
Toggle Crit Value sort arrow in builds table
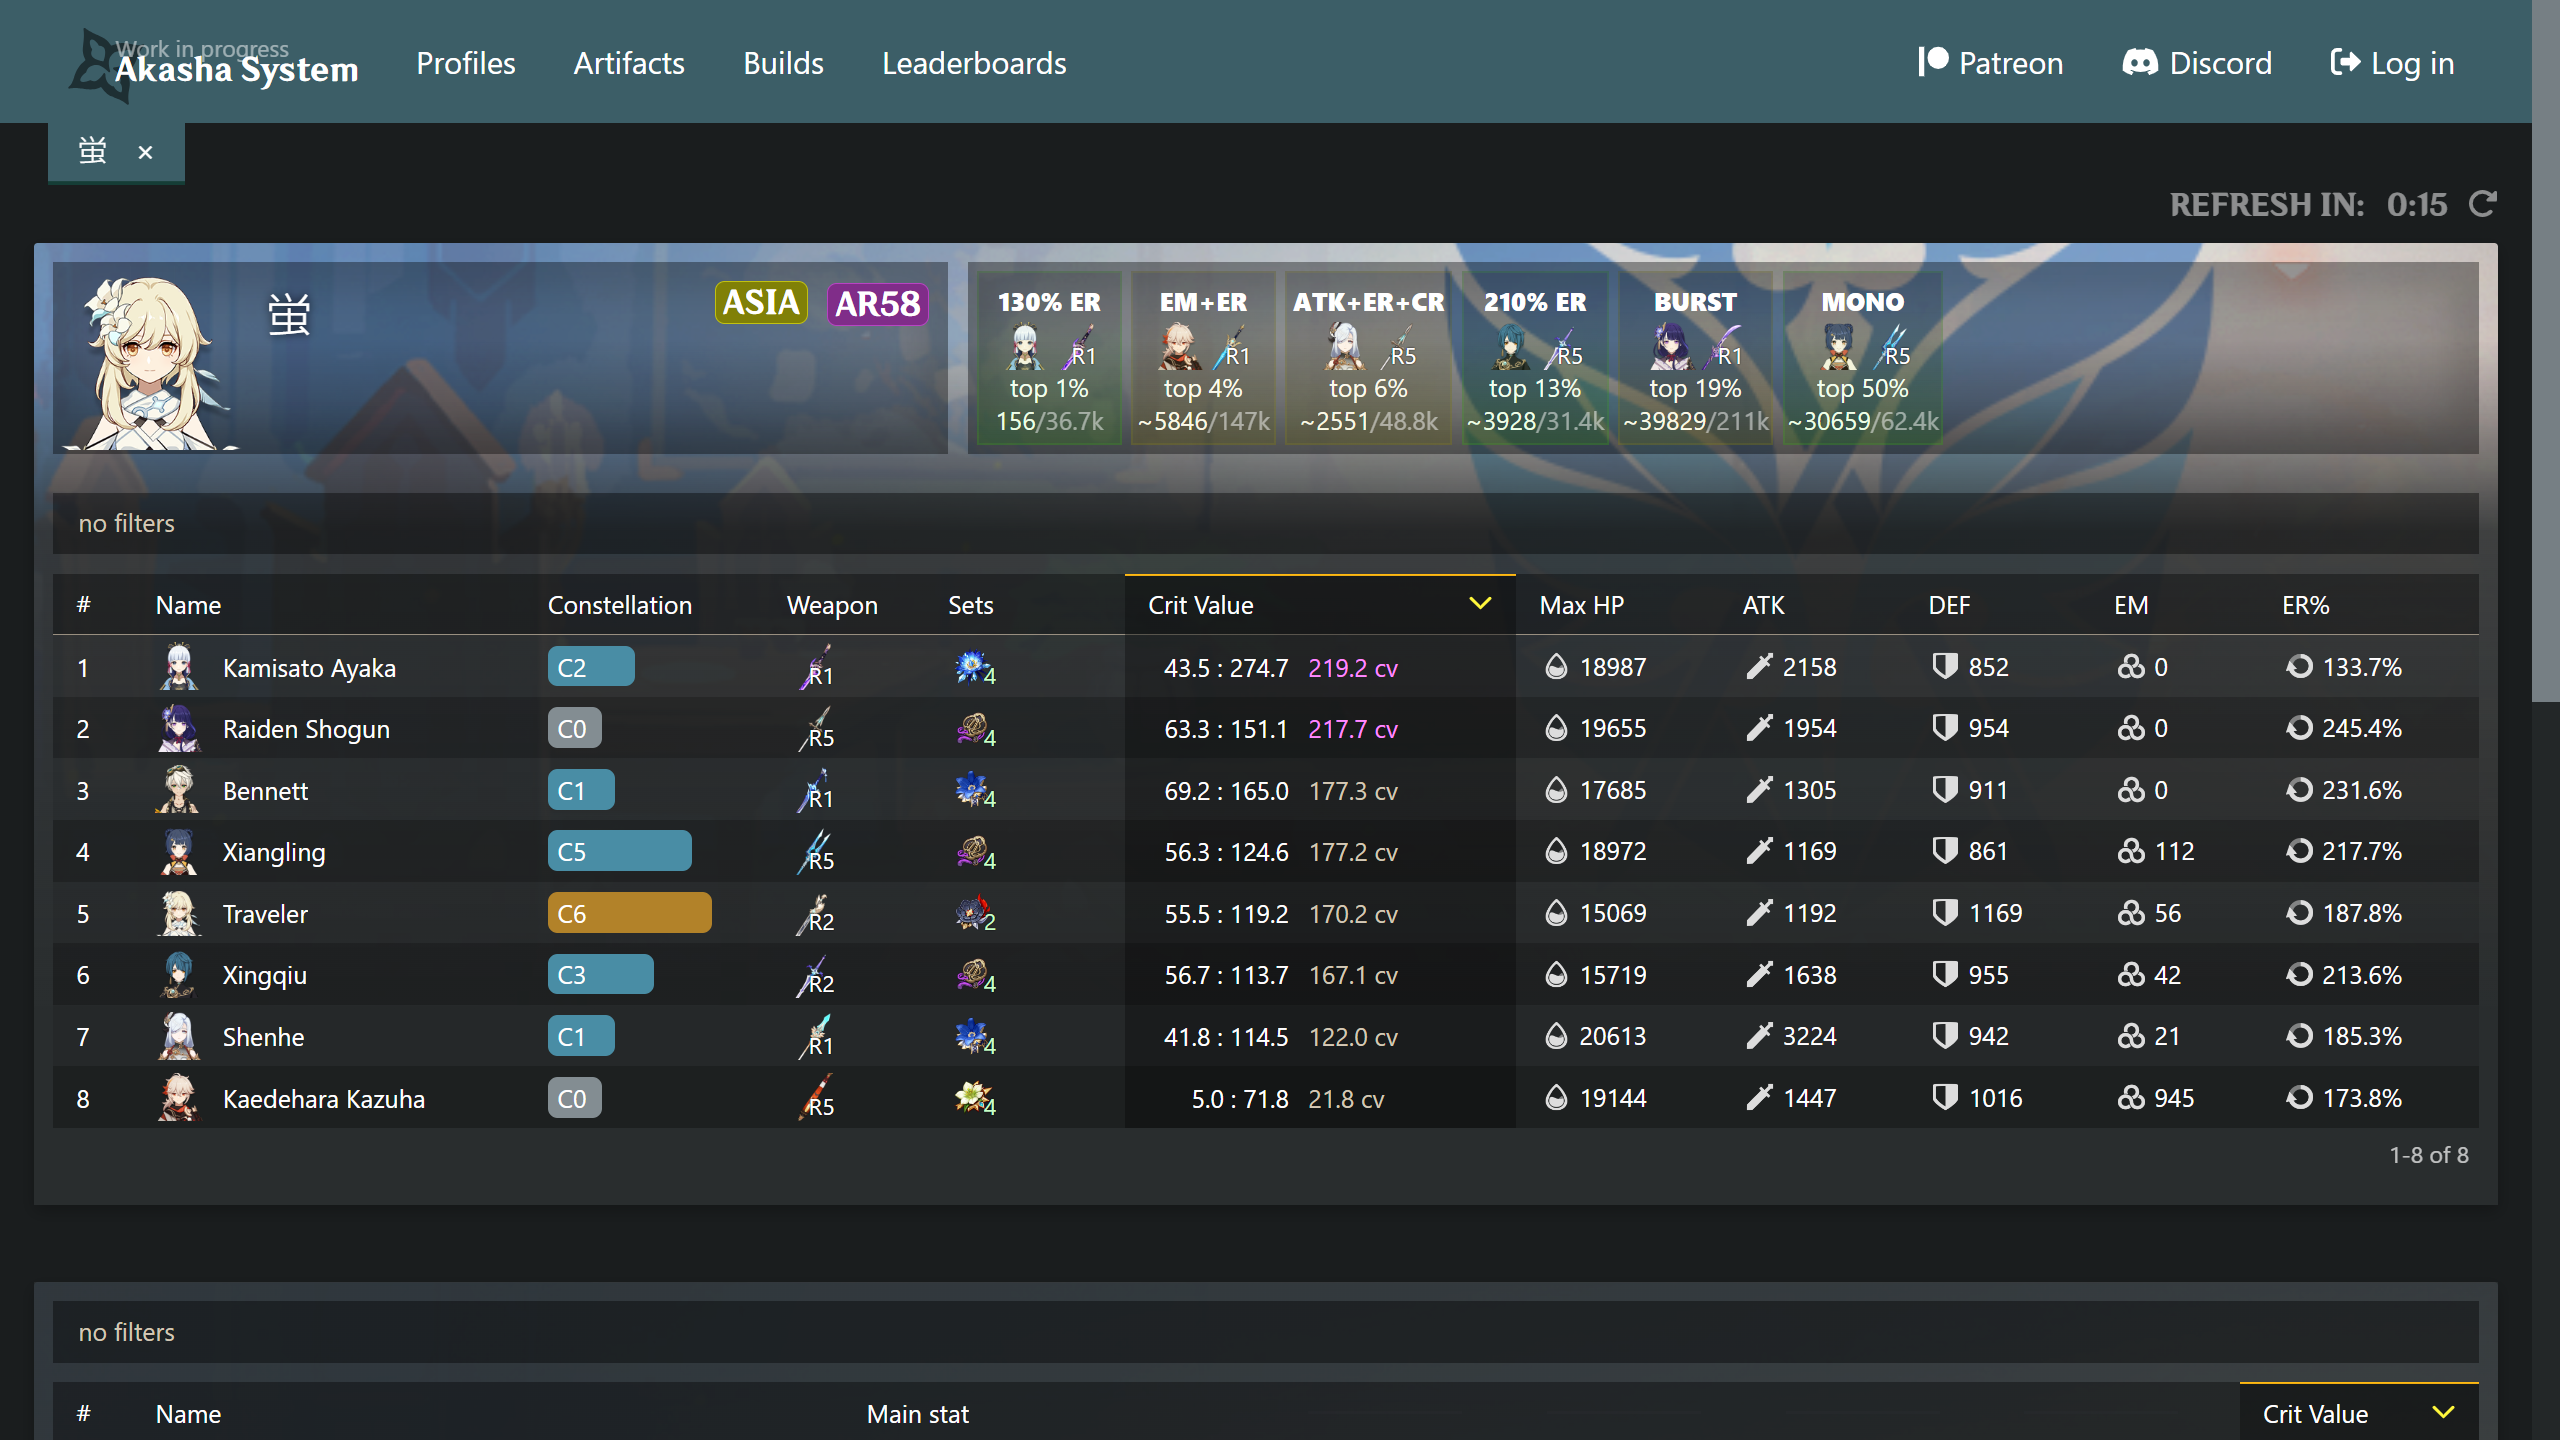tap(1480, 603)
